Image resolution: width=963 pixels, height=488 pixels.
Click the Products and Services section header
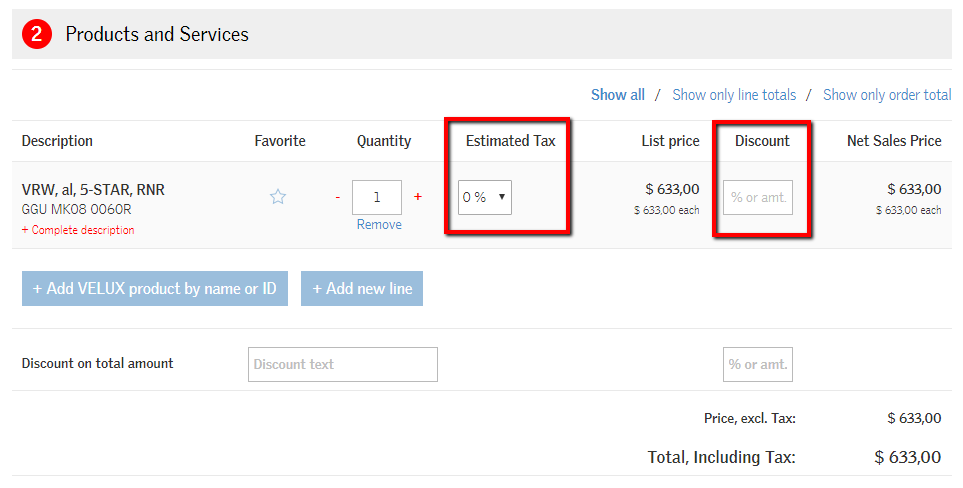point(157,34)
